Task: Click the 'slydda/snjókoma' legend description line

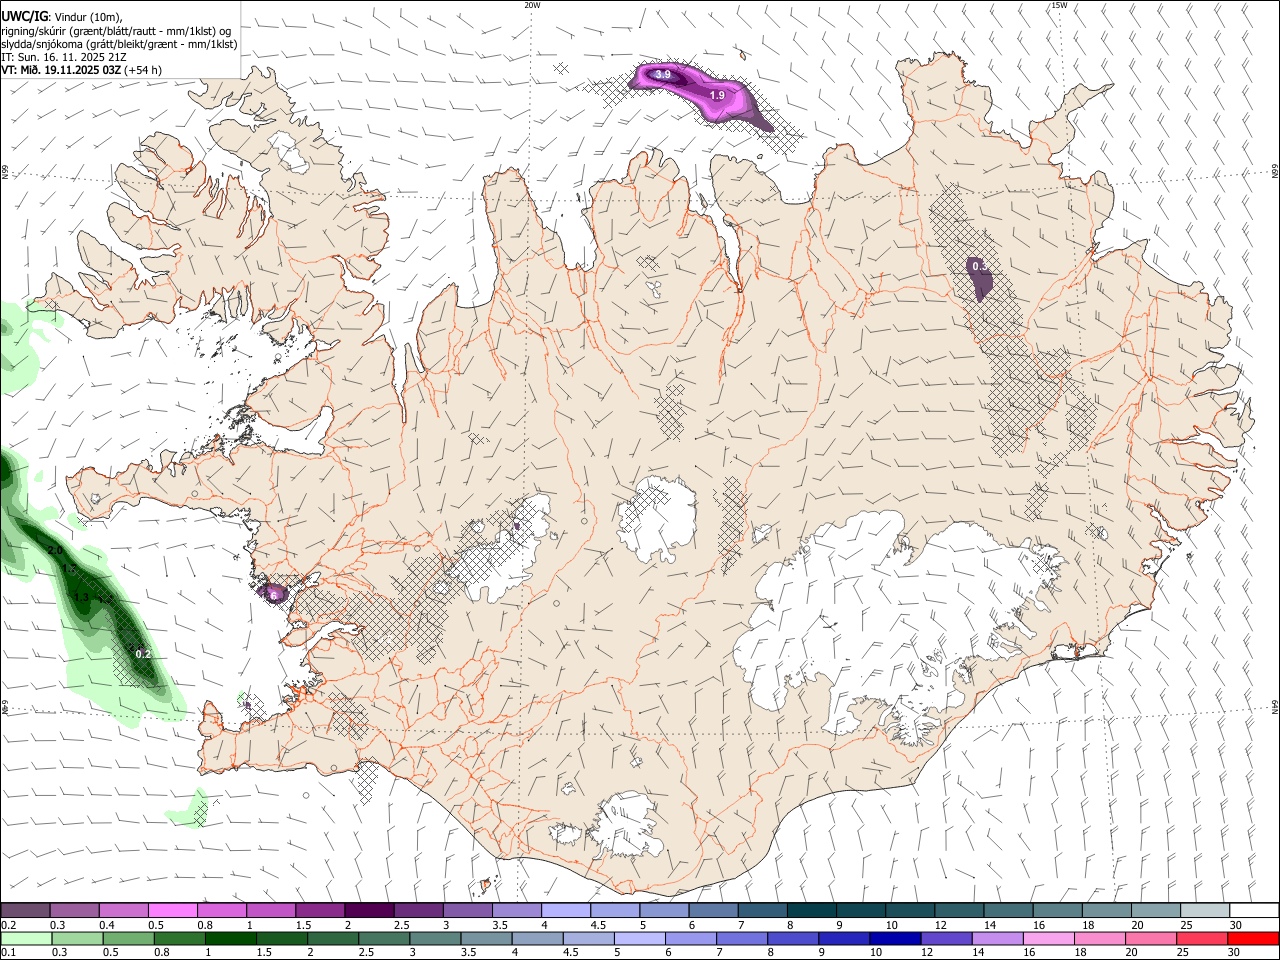Action: tap(119, 44)
